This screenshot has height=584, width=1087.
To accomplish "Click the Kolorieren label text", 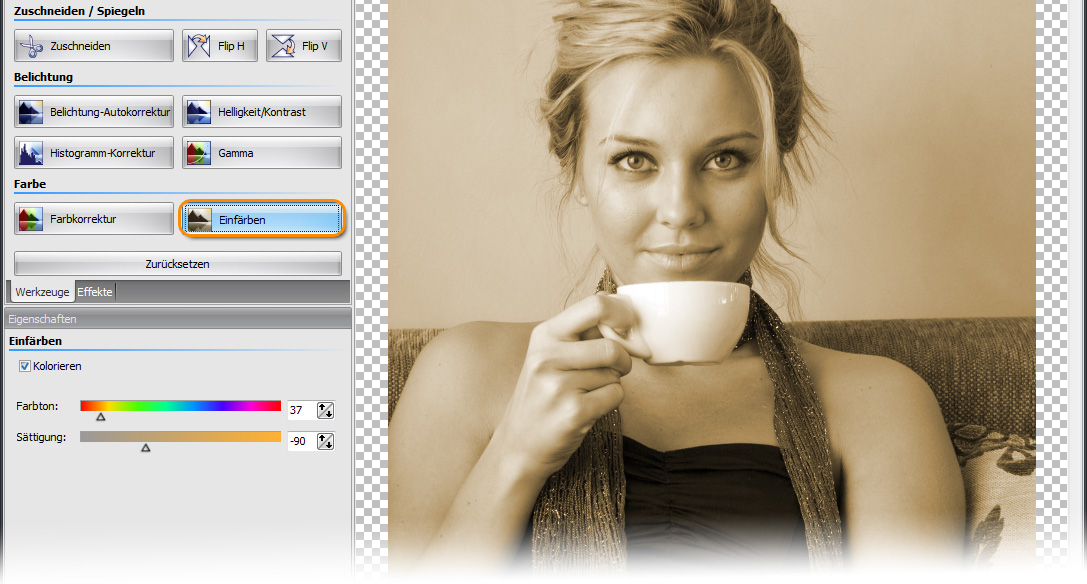I will pyautogui.click(x=58, y=366).
